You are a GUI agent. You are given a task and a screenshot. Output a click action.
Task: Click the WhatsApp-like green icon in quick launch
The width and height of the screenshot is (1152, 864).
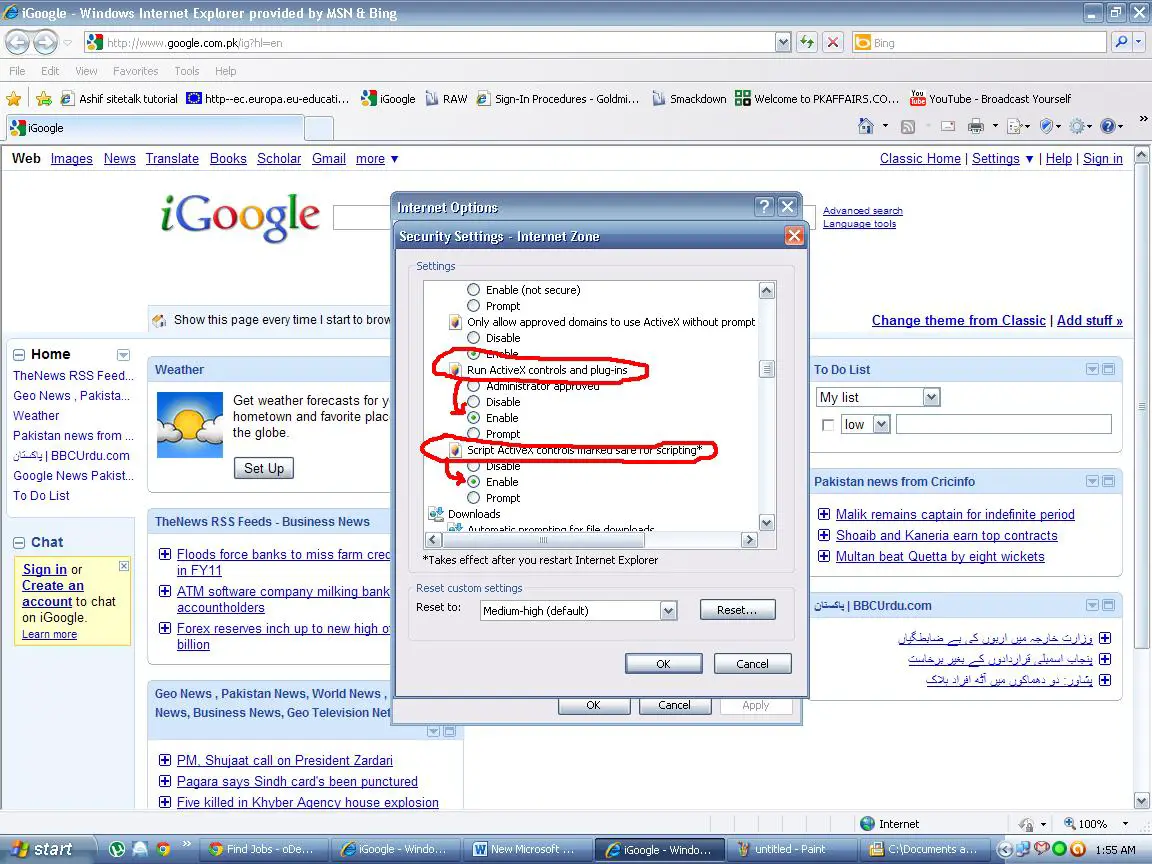click(117, 849)
